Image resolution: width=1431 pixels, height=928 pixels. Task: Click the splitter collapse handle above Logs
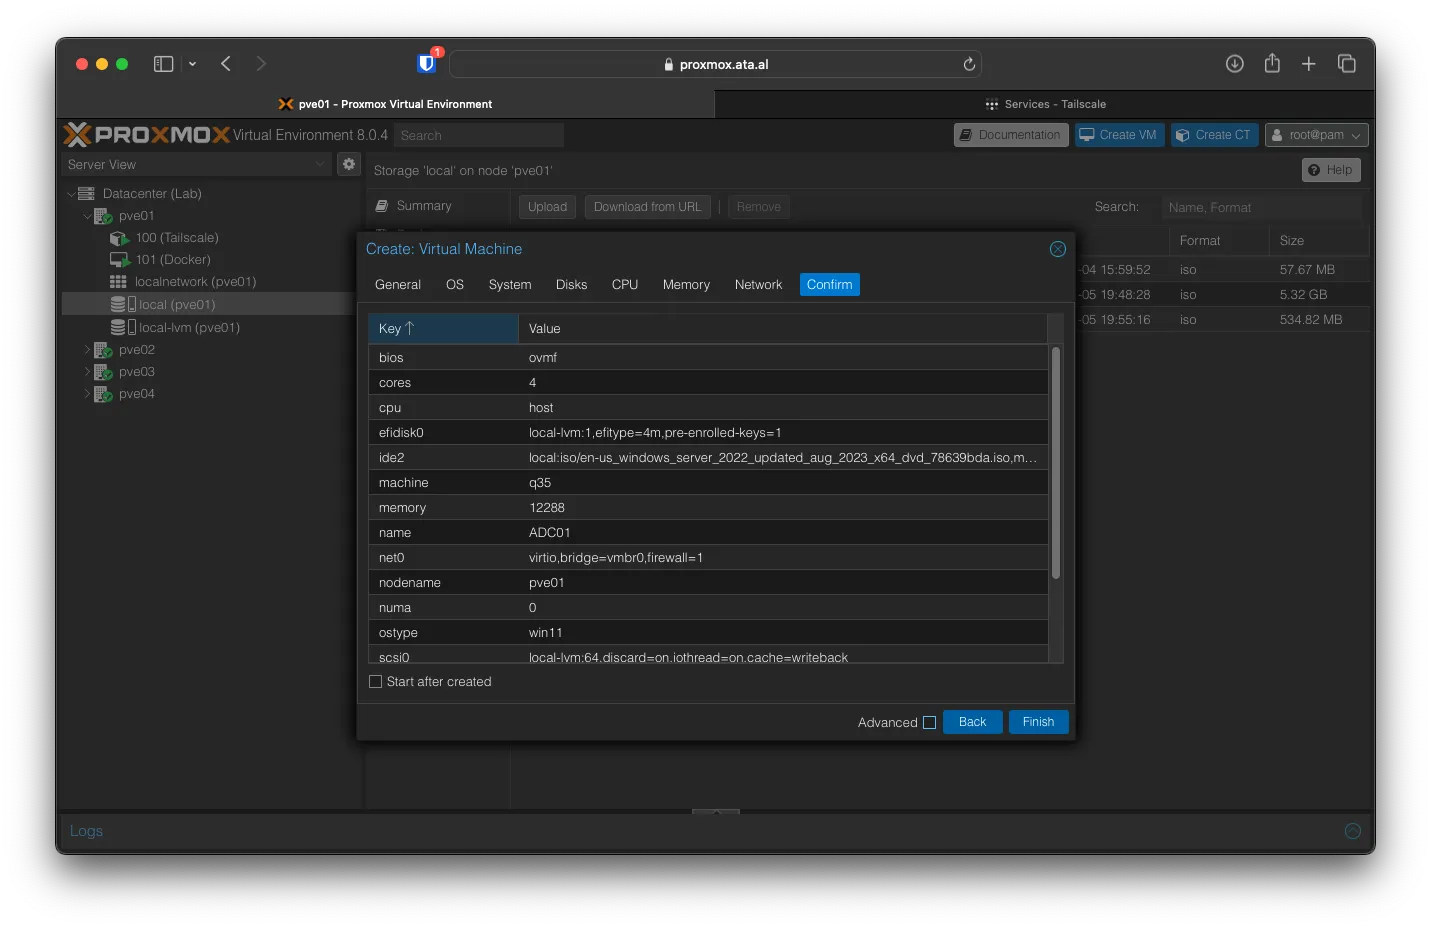click(715, 811)
